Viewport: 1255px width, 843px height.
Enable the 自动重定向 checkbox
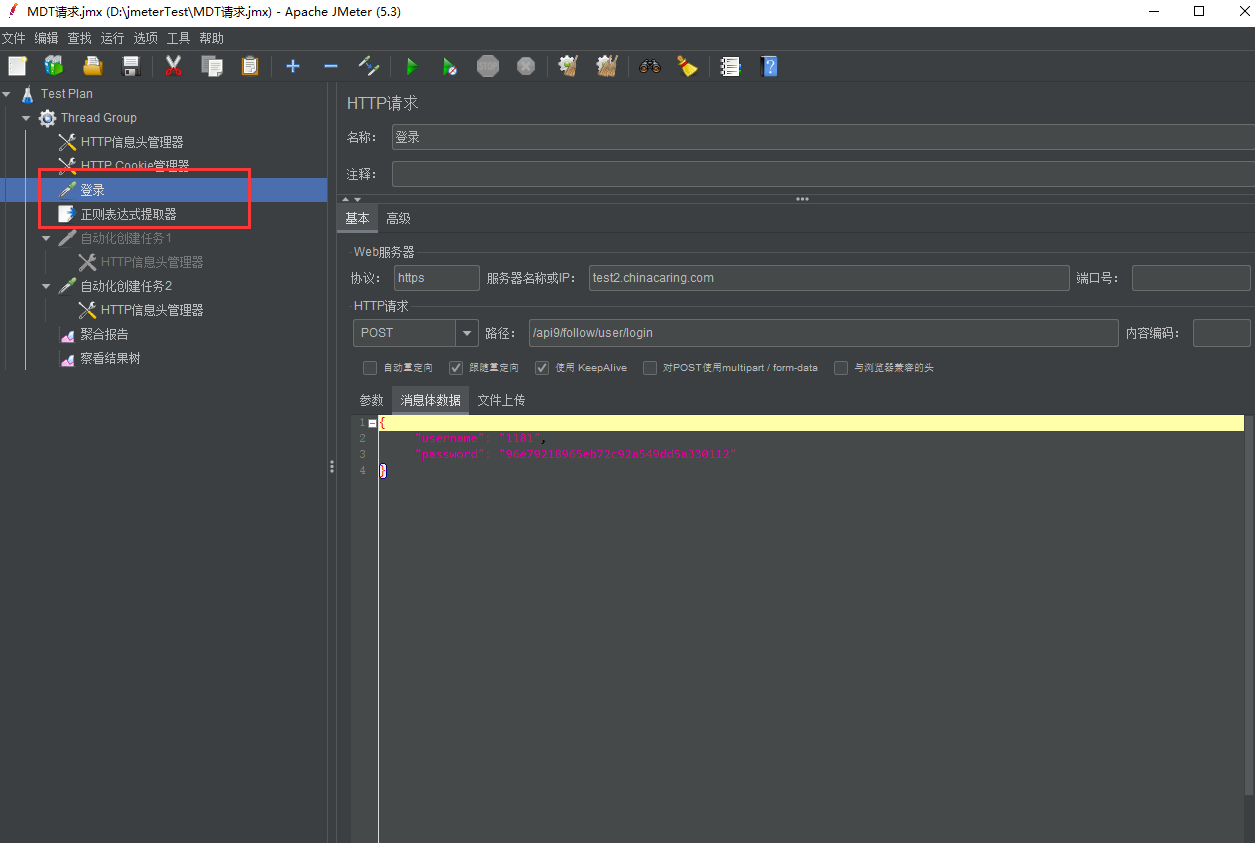tap(370, 368)
